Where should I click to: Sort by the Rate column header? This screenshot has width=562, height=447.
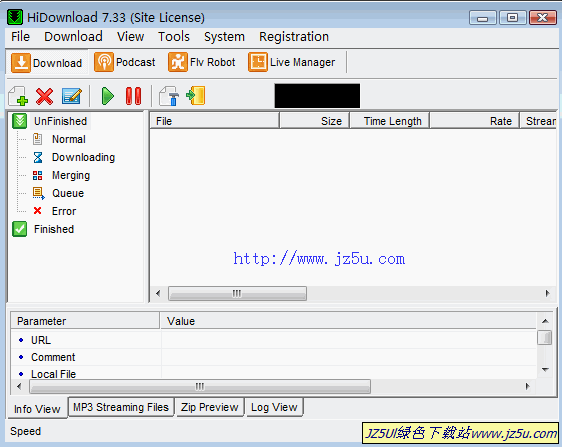pyautogui.click(x=475, y=121)
